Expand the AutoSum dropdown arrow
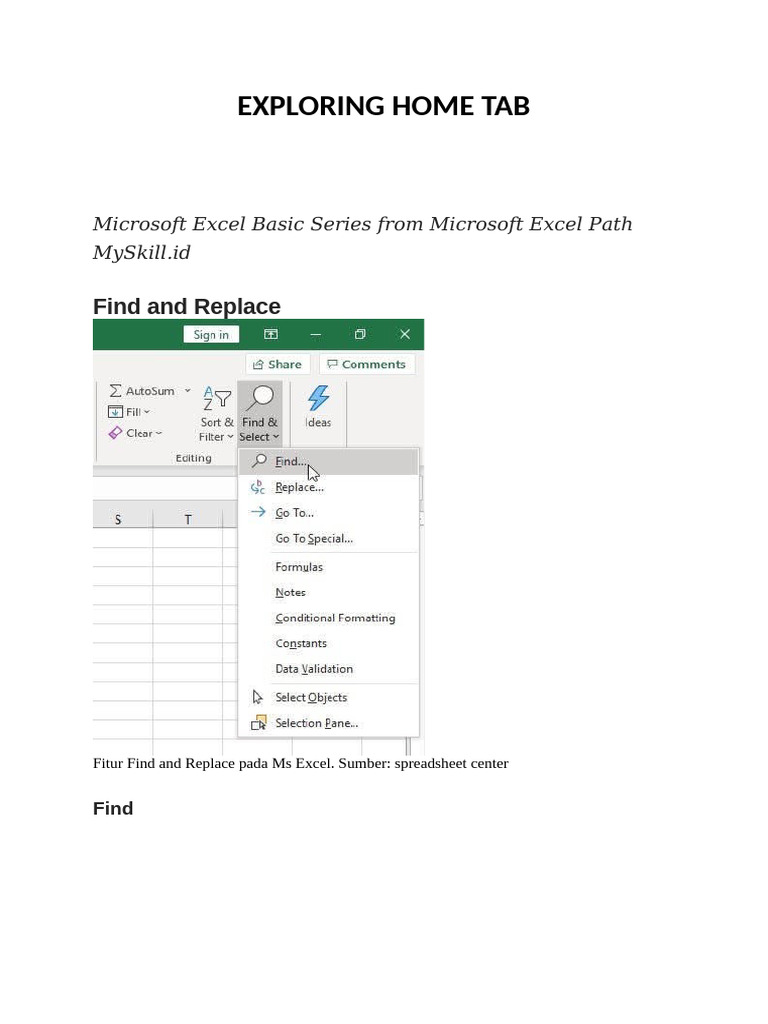The image size is (768, 1024). pyautogui.click(x=187, y=391)
